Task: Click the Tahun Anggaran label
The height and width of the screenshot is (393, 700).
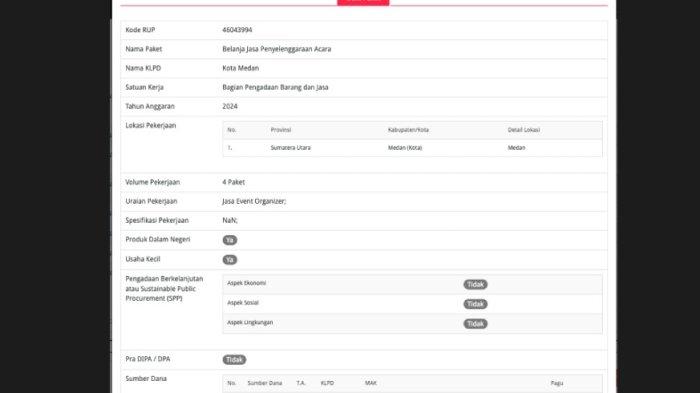Action: (x=150, y=106)
